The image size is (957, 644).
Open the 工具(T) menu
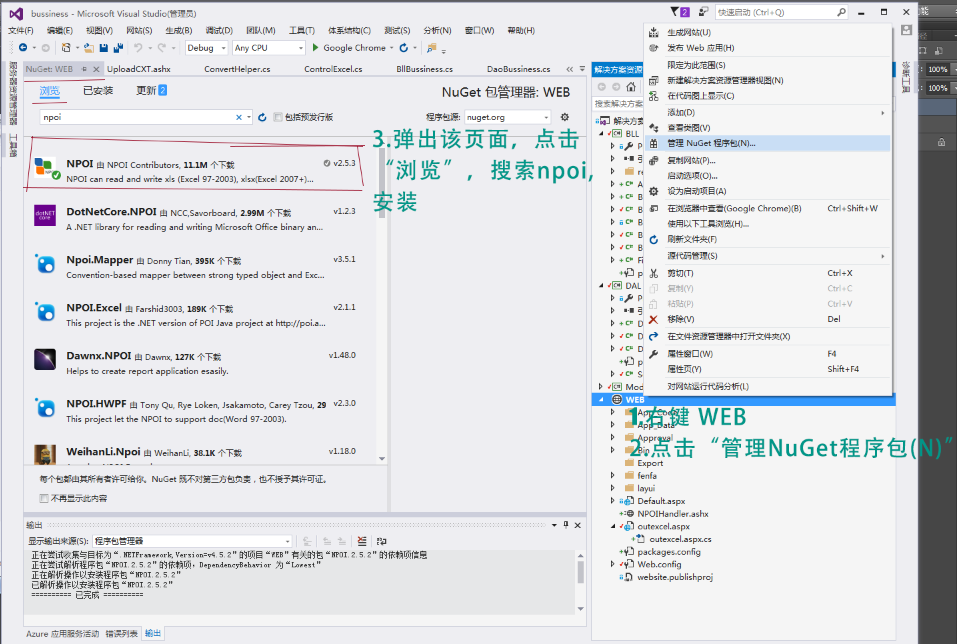tap(303, 30)
